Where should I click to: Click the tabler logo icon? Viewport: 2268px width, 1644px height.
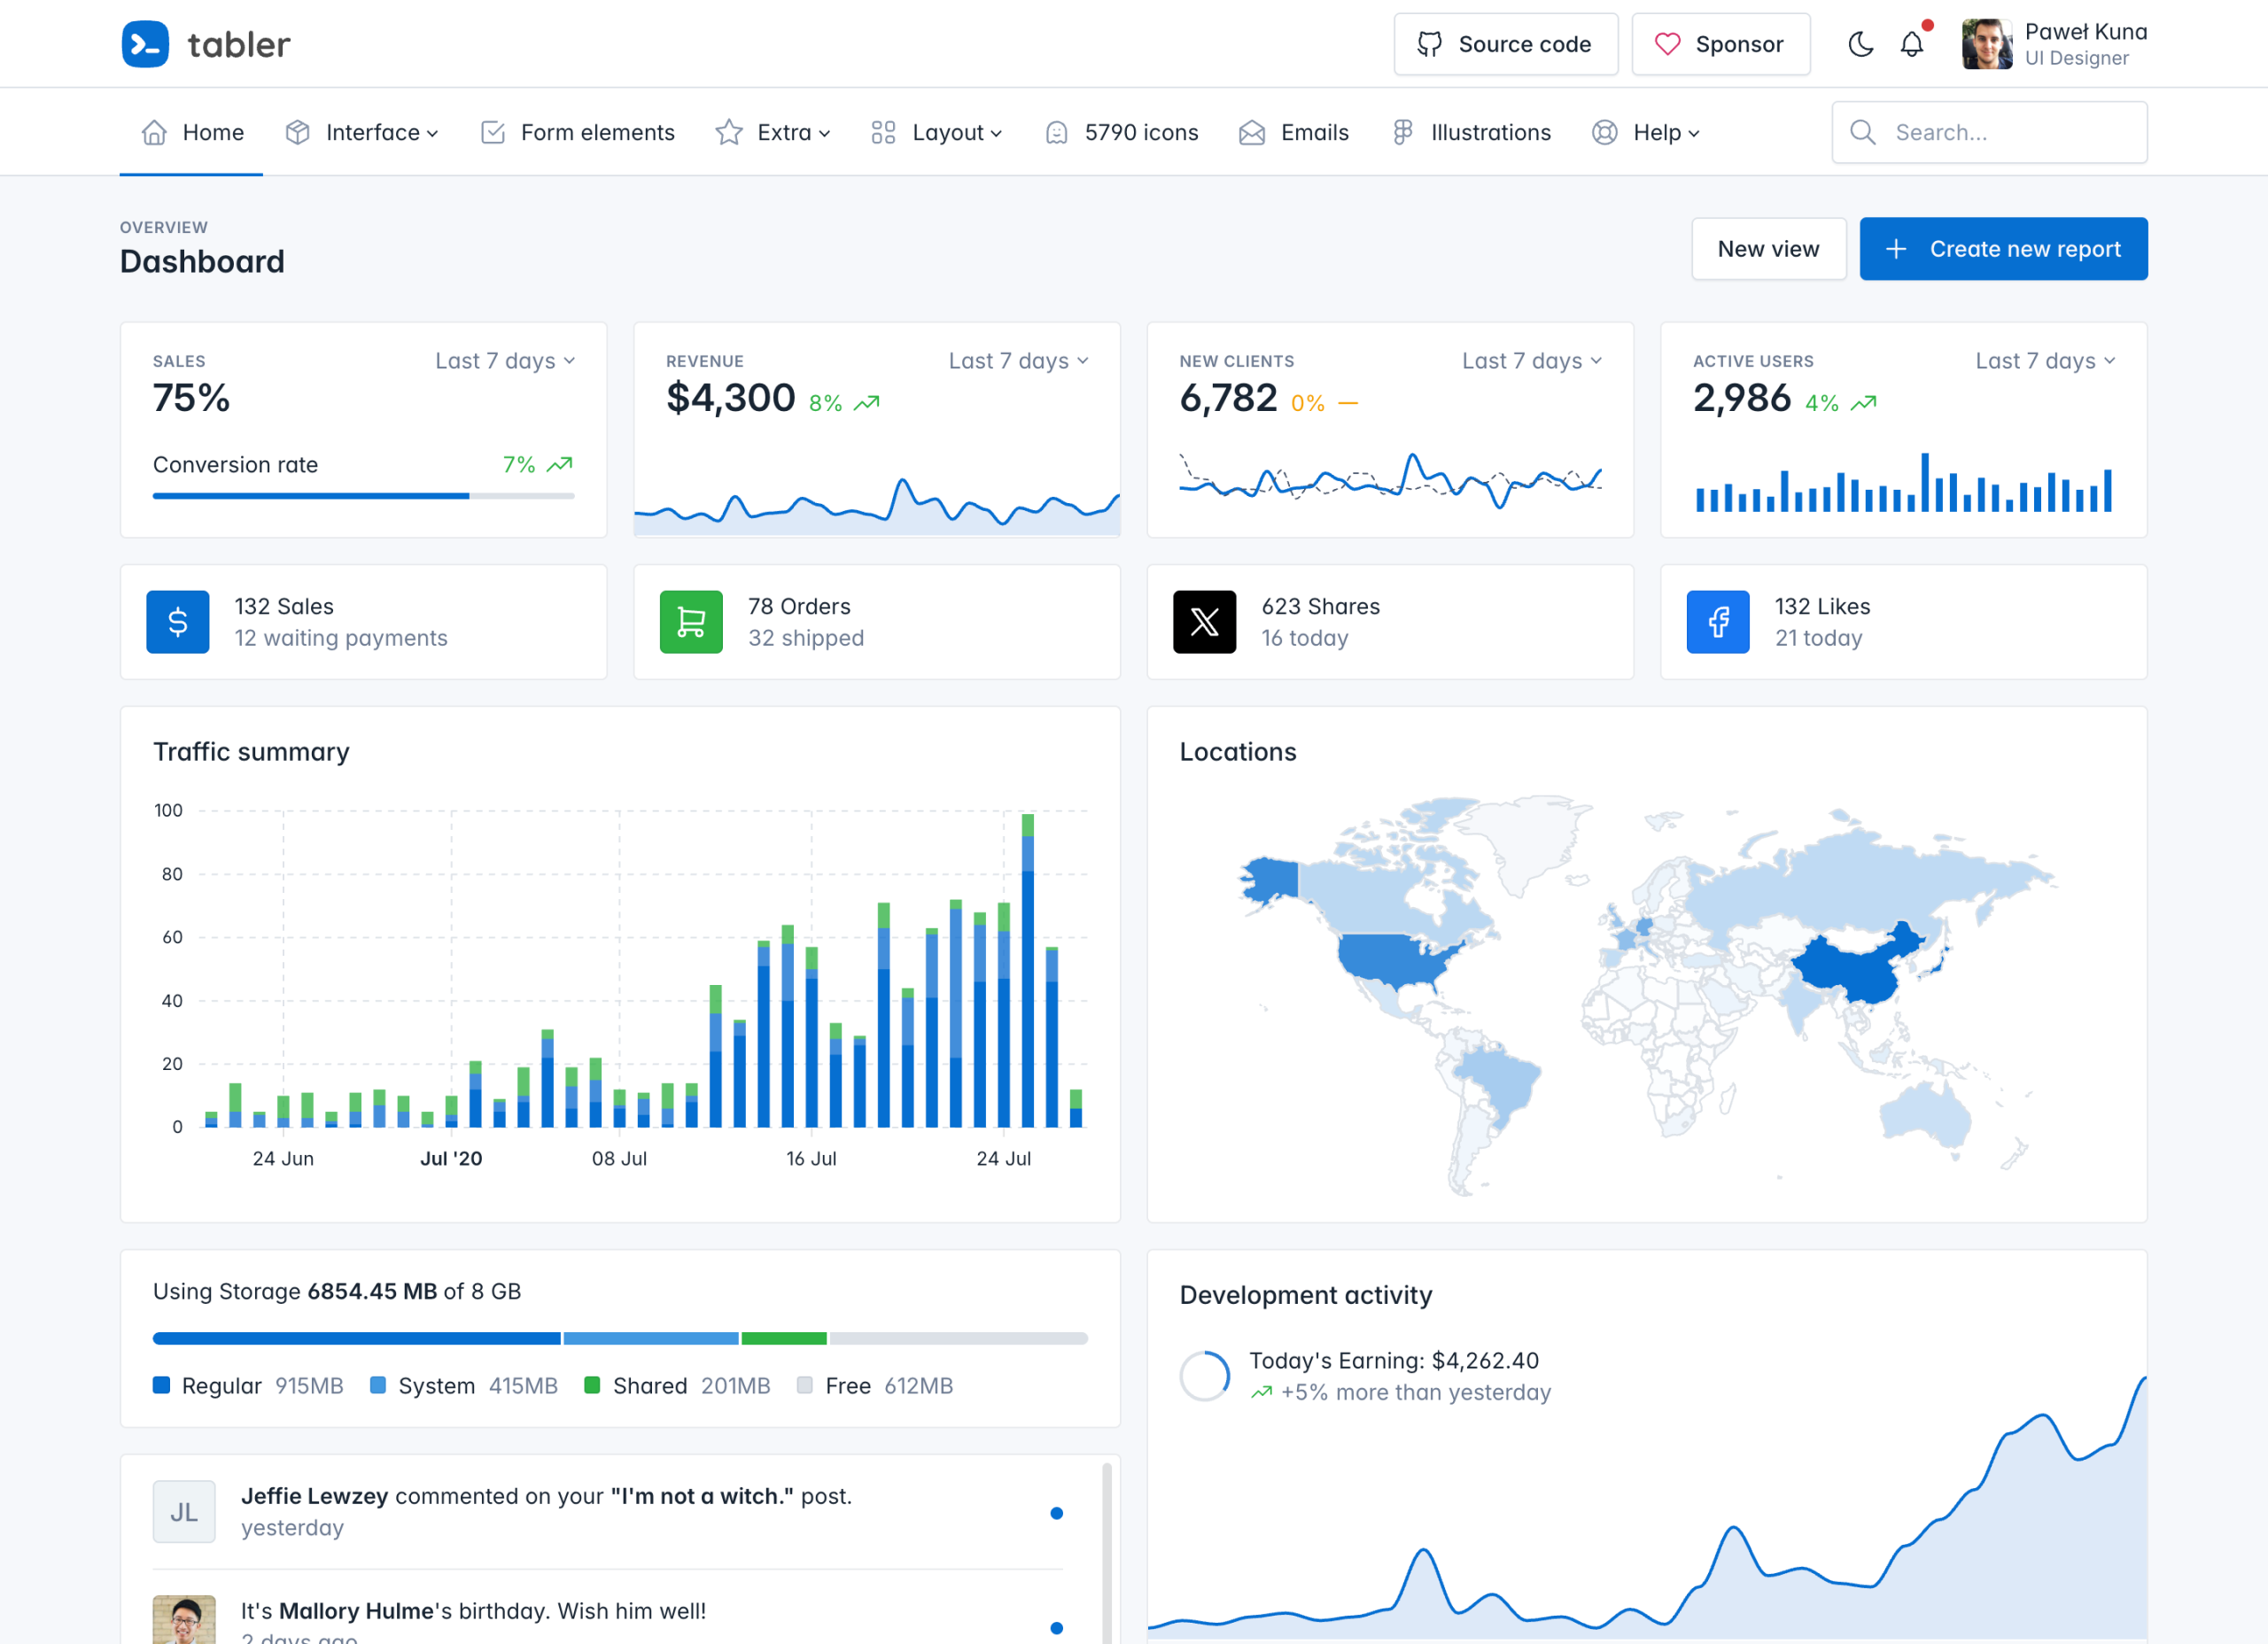click(144, 43)
